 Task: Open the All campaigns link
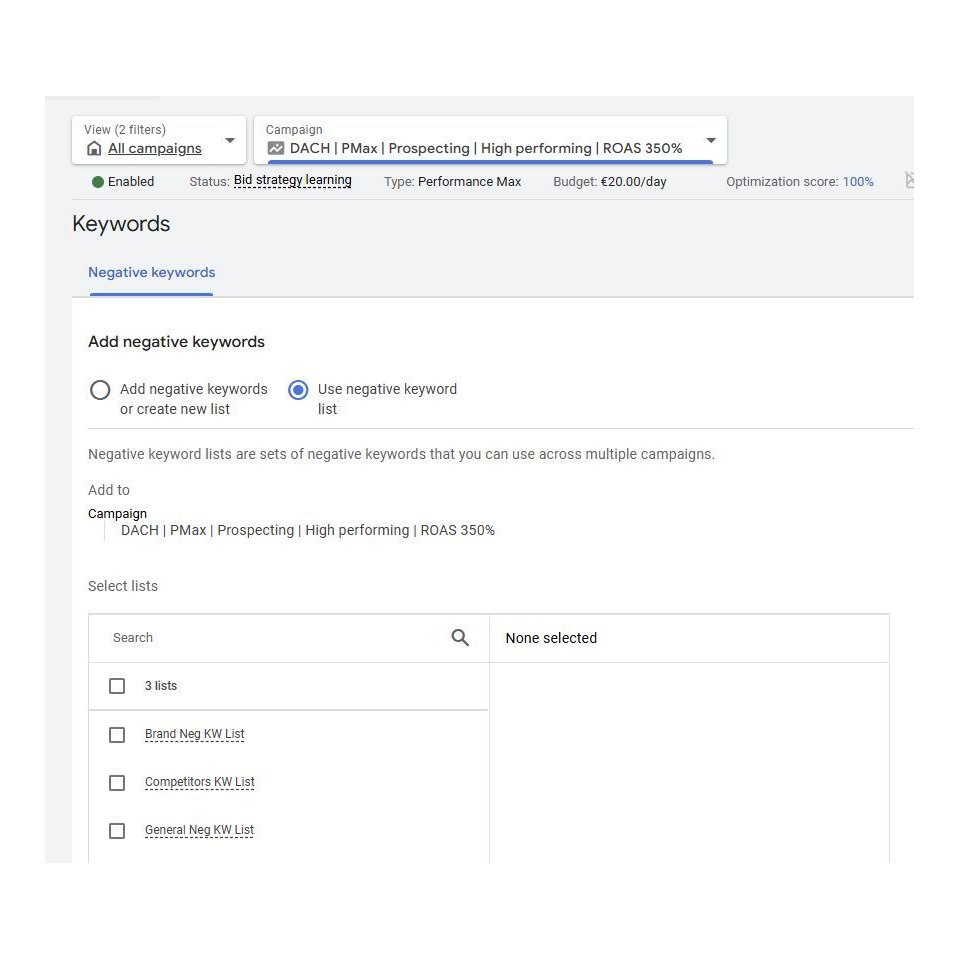pyautogui.click(x=154, y=148)
